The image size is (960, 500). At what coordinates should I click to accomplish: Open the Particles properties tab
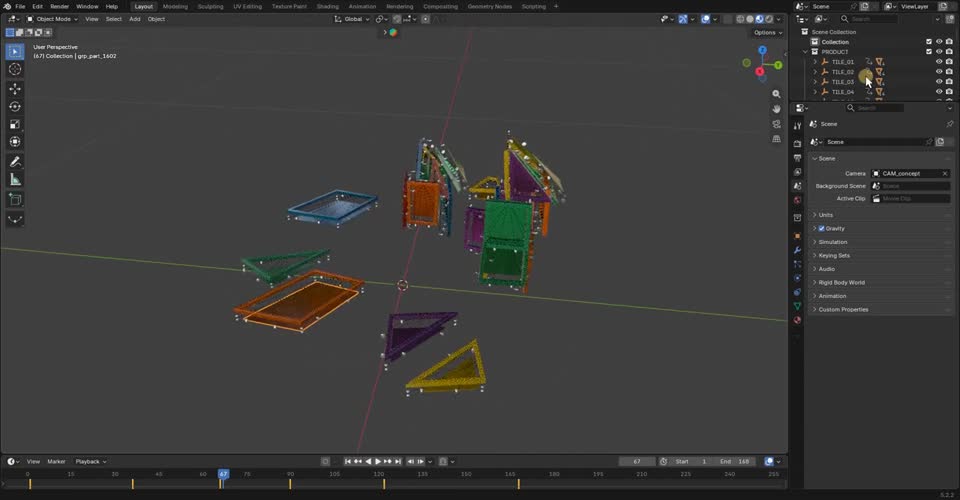797,264
